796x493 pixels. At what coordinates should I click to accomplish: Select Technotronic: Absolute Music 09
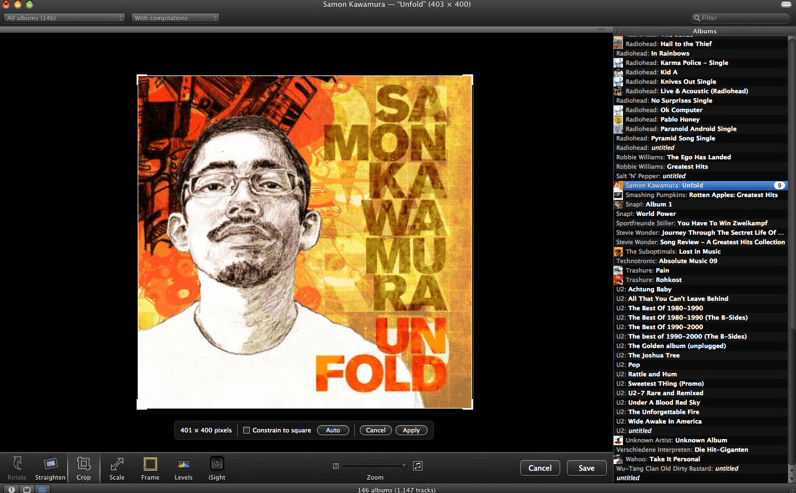click(701, 261)
